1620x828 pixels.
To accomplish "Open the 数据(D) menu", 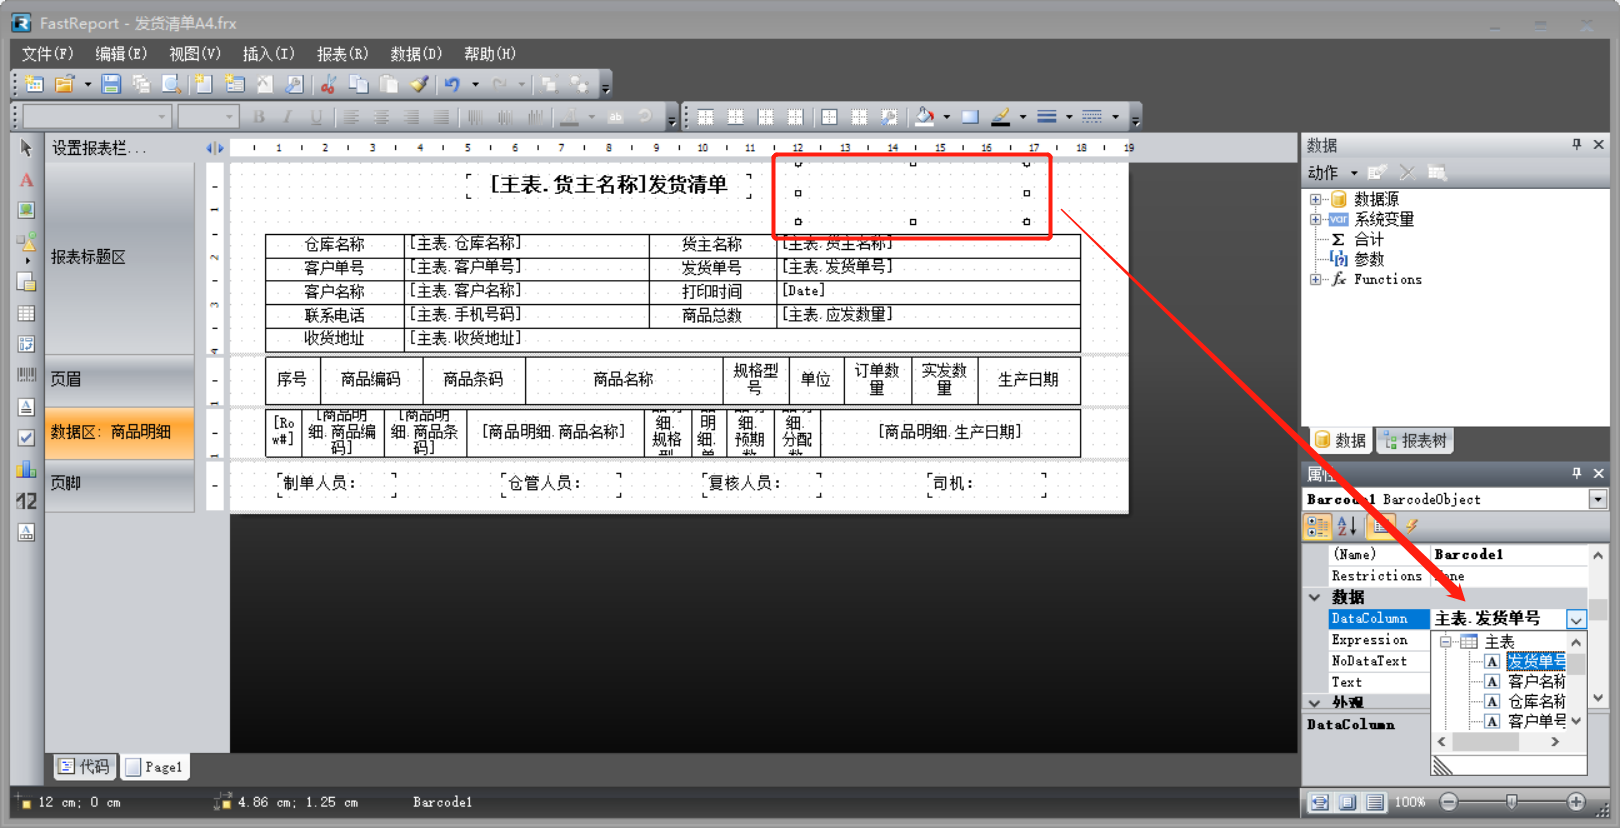I will point(416,53).
